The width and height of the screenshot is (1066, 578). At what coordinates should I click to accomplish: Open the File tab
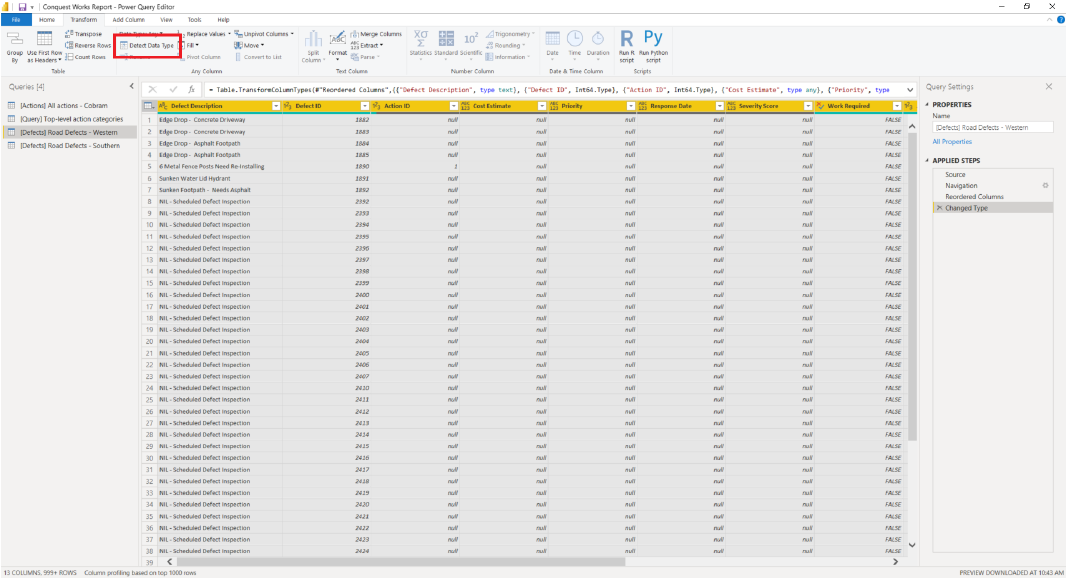(x=16, y=20)
